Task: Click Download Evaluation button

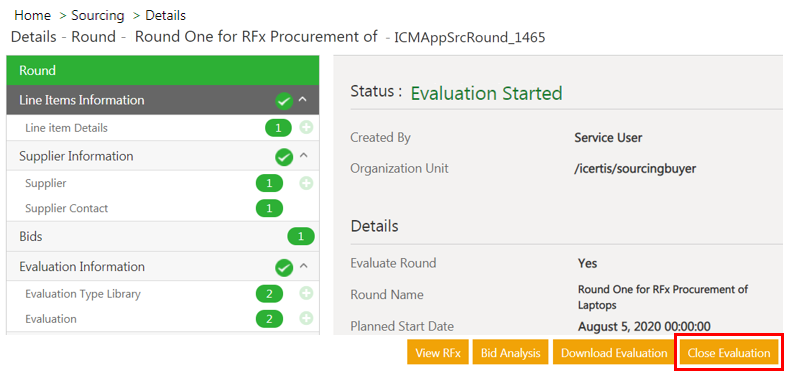Action: coord(614,352)
